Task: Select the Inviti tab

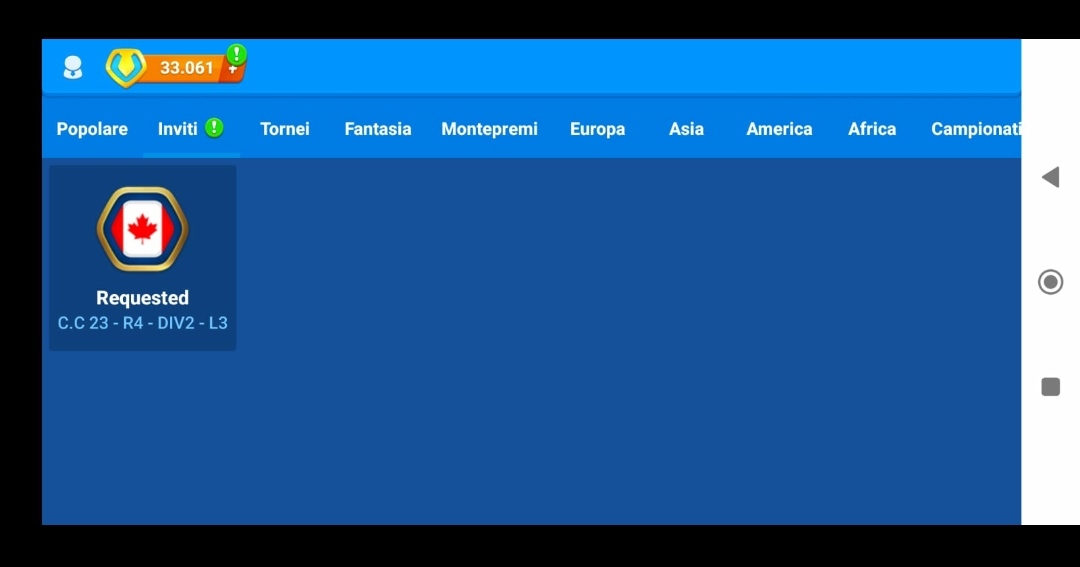Action: [178, 129]
